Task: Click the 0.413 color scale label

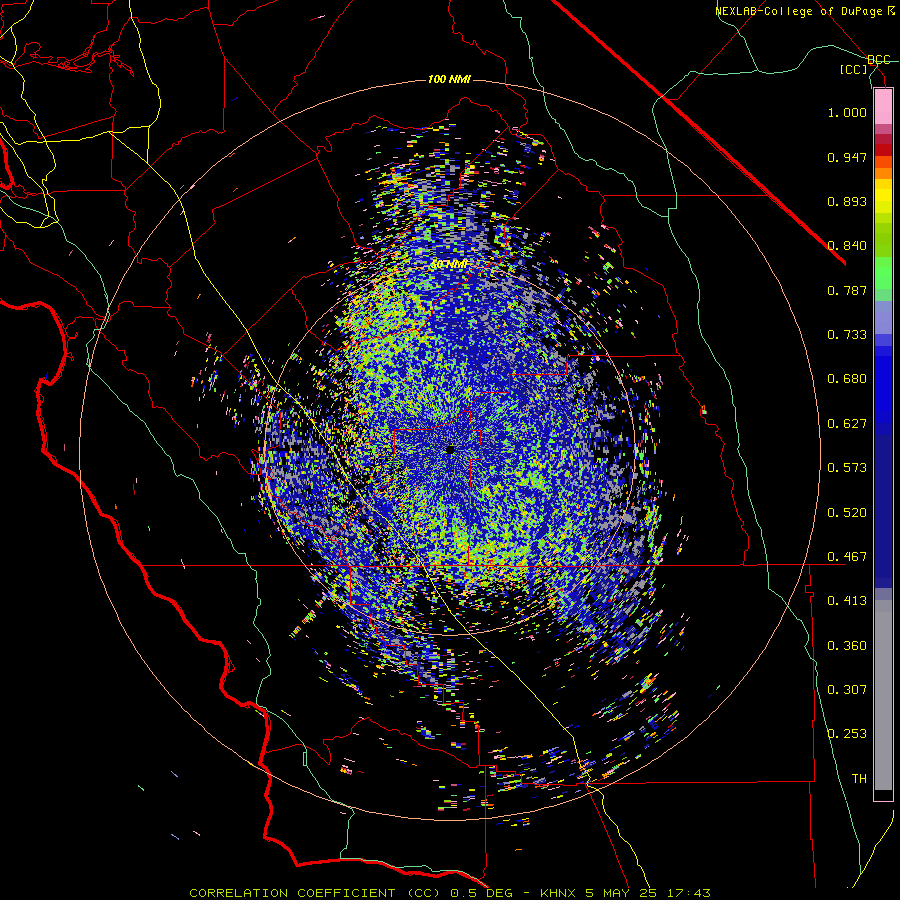Action: 847,601
